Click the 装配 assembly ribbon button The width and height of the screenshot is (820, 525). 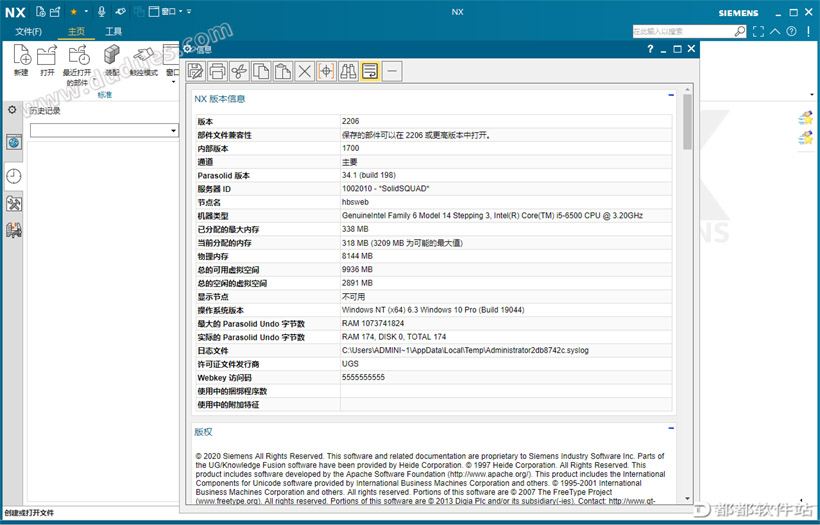coord(111,61)
